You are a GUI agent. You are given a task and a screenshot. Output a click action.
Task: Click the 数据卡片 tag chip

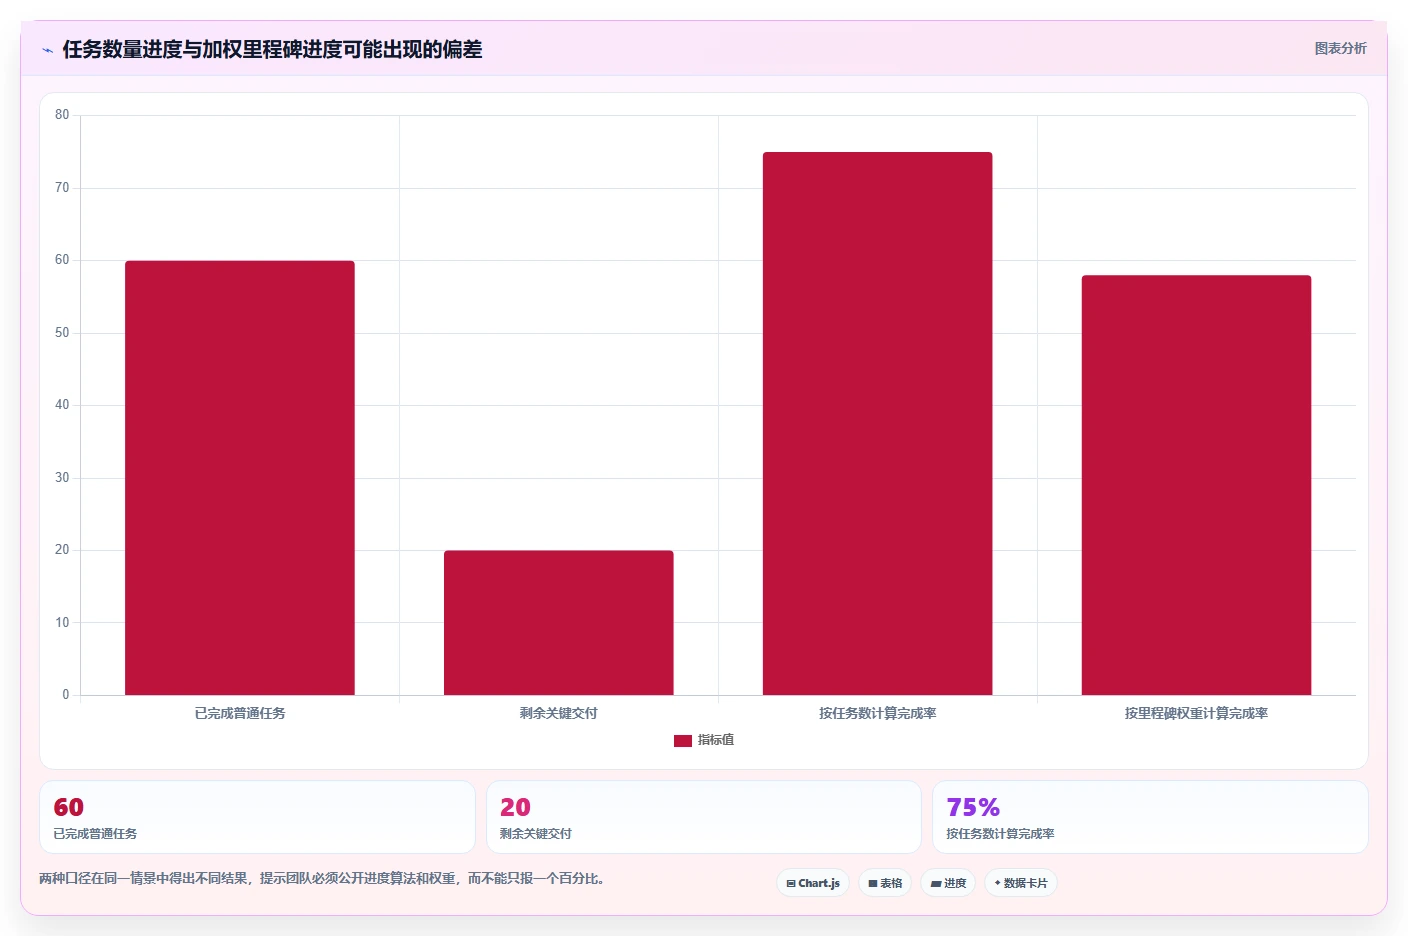pyautogui.click(x=1021, y=883)
